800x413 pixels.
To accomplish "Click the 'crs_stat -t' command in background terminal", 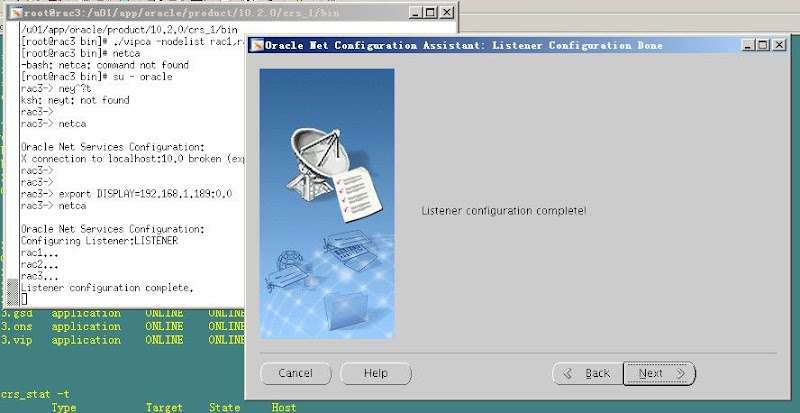I will click(x=35, y=394).
